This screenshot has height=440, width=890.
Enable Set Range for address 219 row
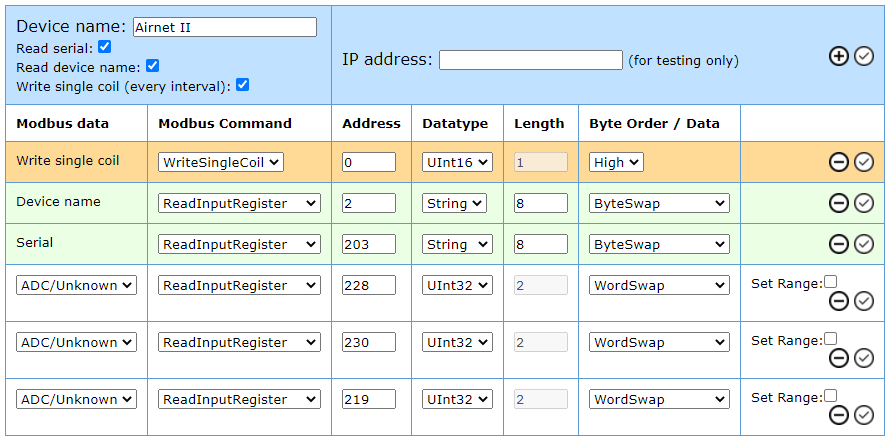pyautogui.click(x=830, y=396)
